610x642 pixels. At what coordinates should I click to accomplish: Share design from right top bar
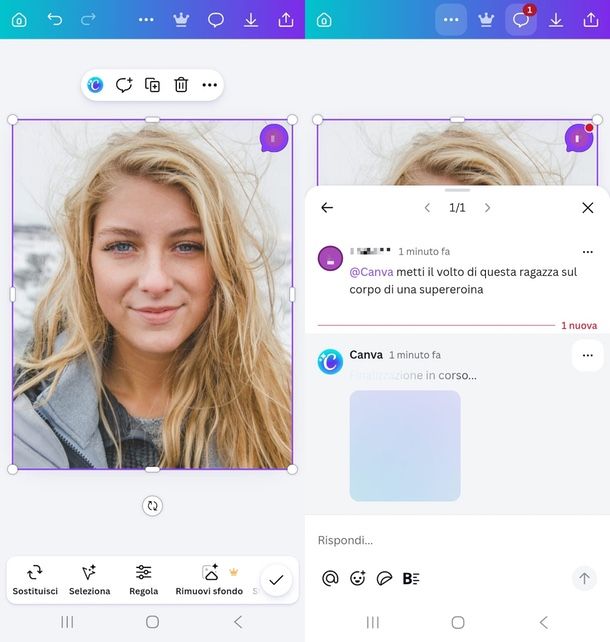[591, 20]
